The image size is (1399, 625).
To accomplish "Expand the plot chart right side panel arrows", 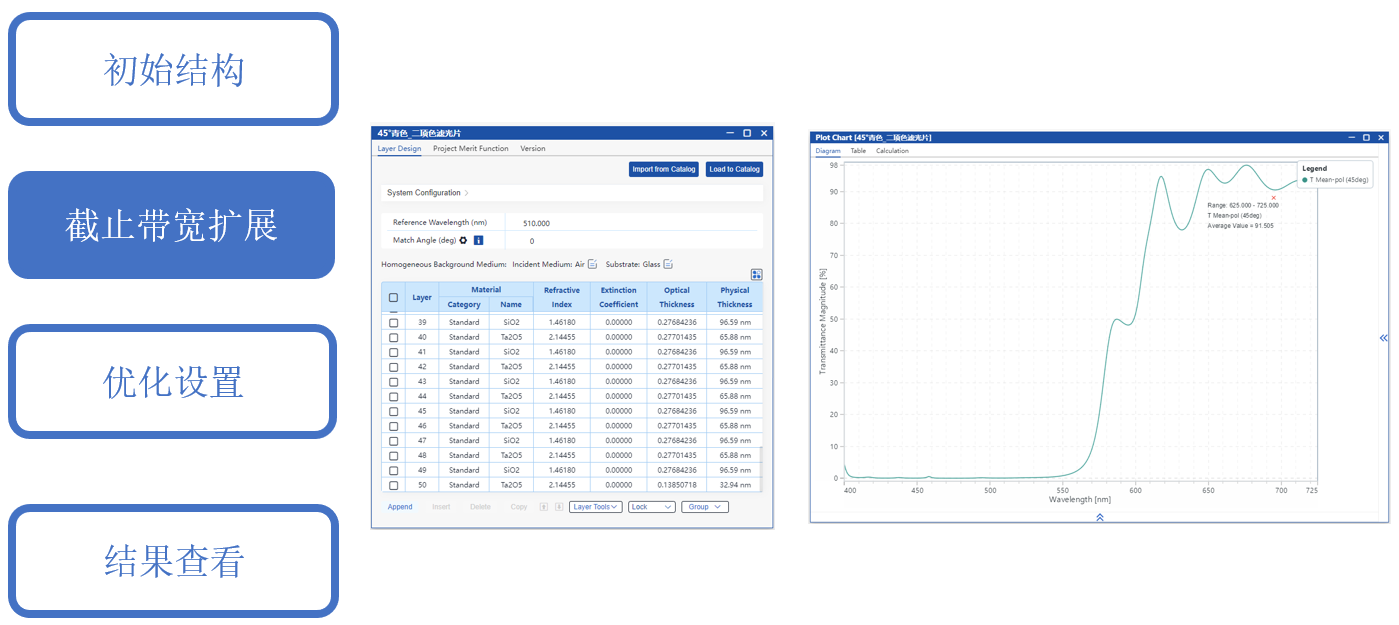I will [x=1384, y=338].
